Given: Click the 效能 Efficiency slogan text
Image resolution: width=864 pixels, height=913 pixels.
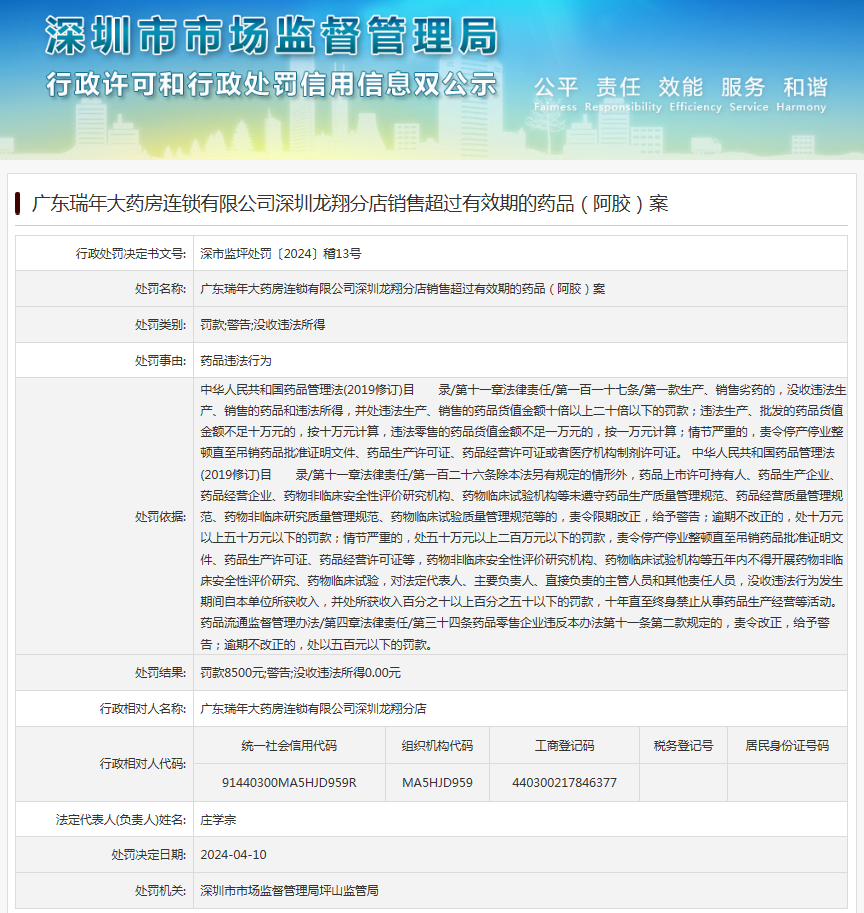Looking at the screenshot, I should click(x=695, y=93).
